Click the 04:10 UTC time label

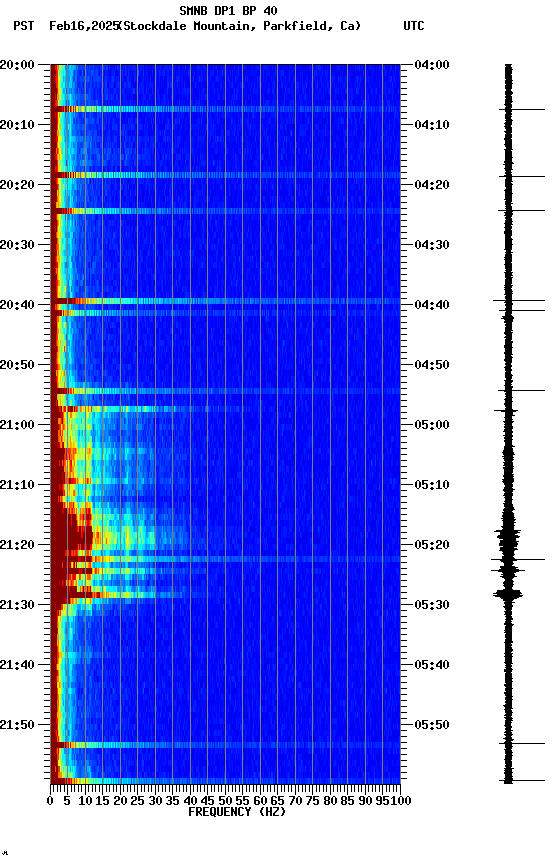click(432, 125)
